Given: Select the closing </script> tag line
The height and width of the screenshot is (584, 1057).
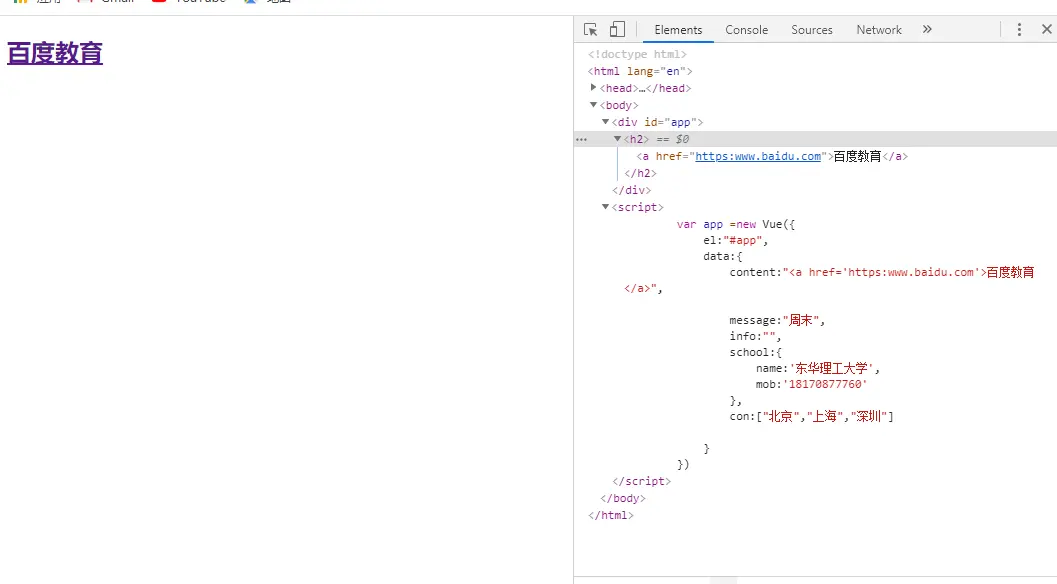Looking at the screenshot, I should pos(641,481).
